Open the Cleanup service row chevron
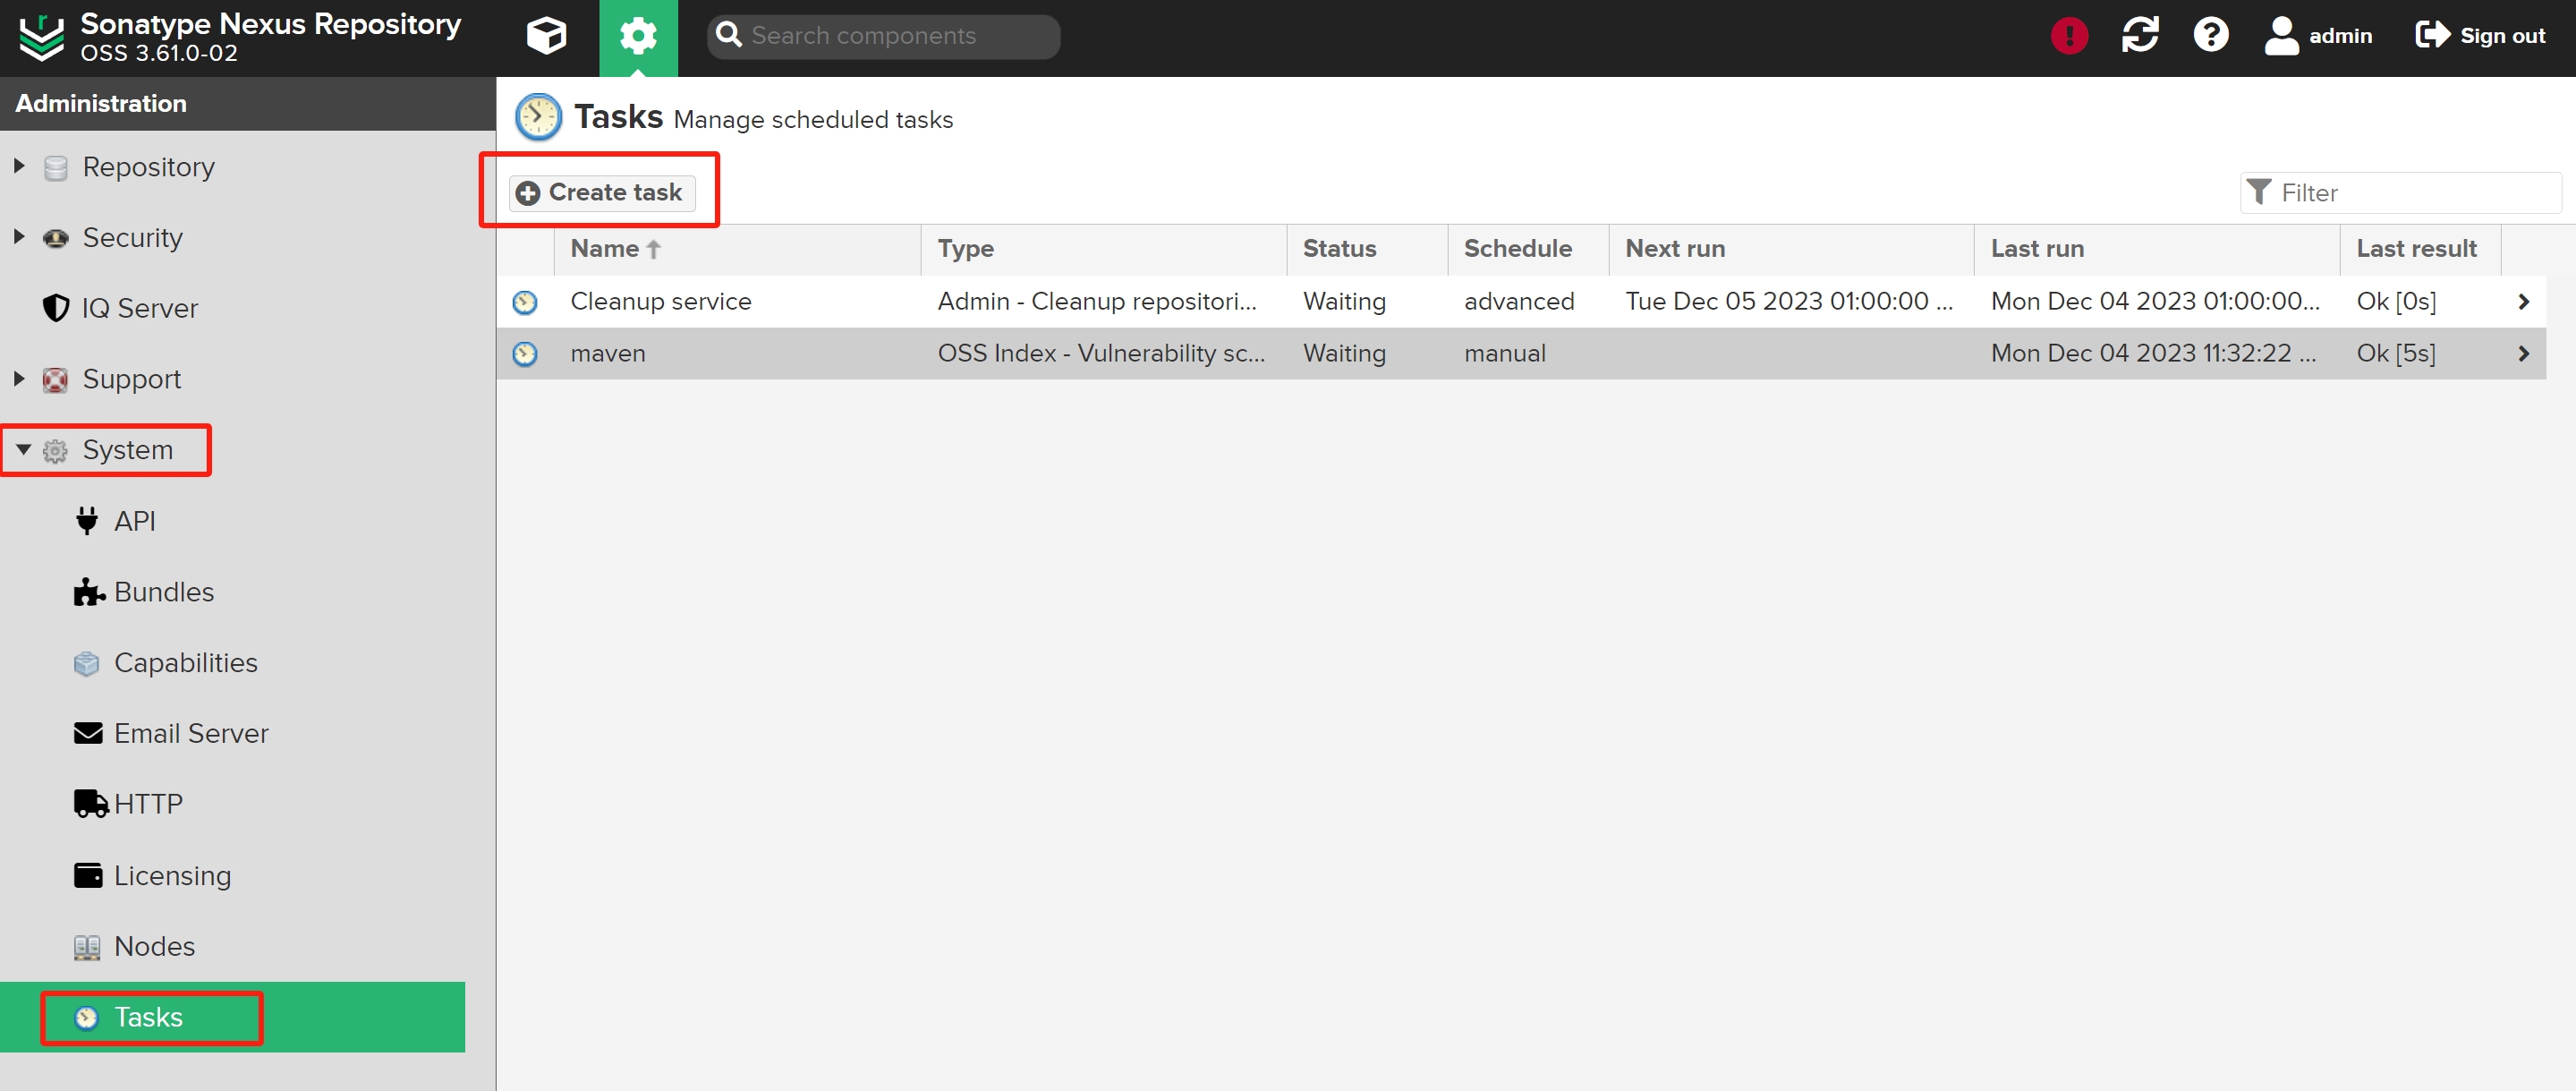The height and width of the screenshot is (1091, 2576). 2523,301
